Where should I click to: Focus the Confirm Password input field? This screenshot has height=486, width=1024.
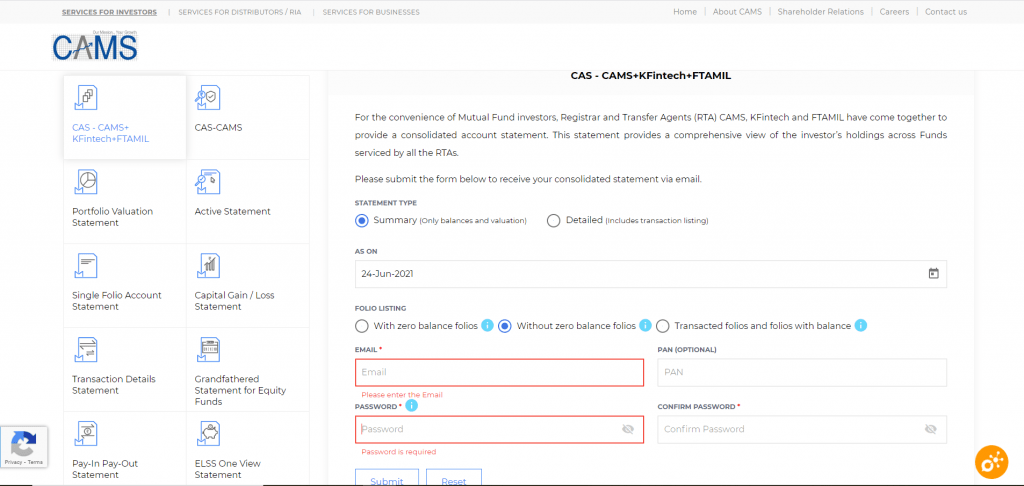(x=802, y=429)
